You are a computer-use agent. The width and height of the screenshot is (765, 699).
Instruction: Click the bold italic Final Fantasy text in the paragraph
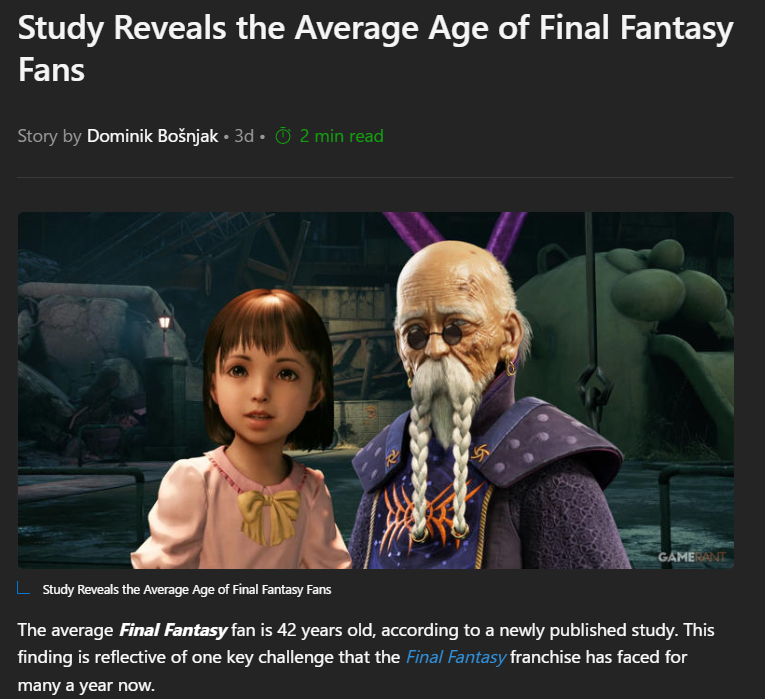click(x=173, y=630)
